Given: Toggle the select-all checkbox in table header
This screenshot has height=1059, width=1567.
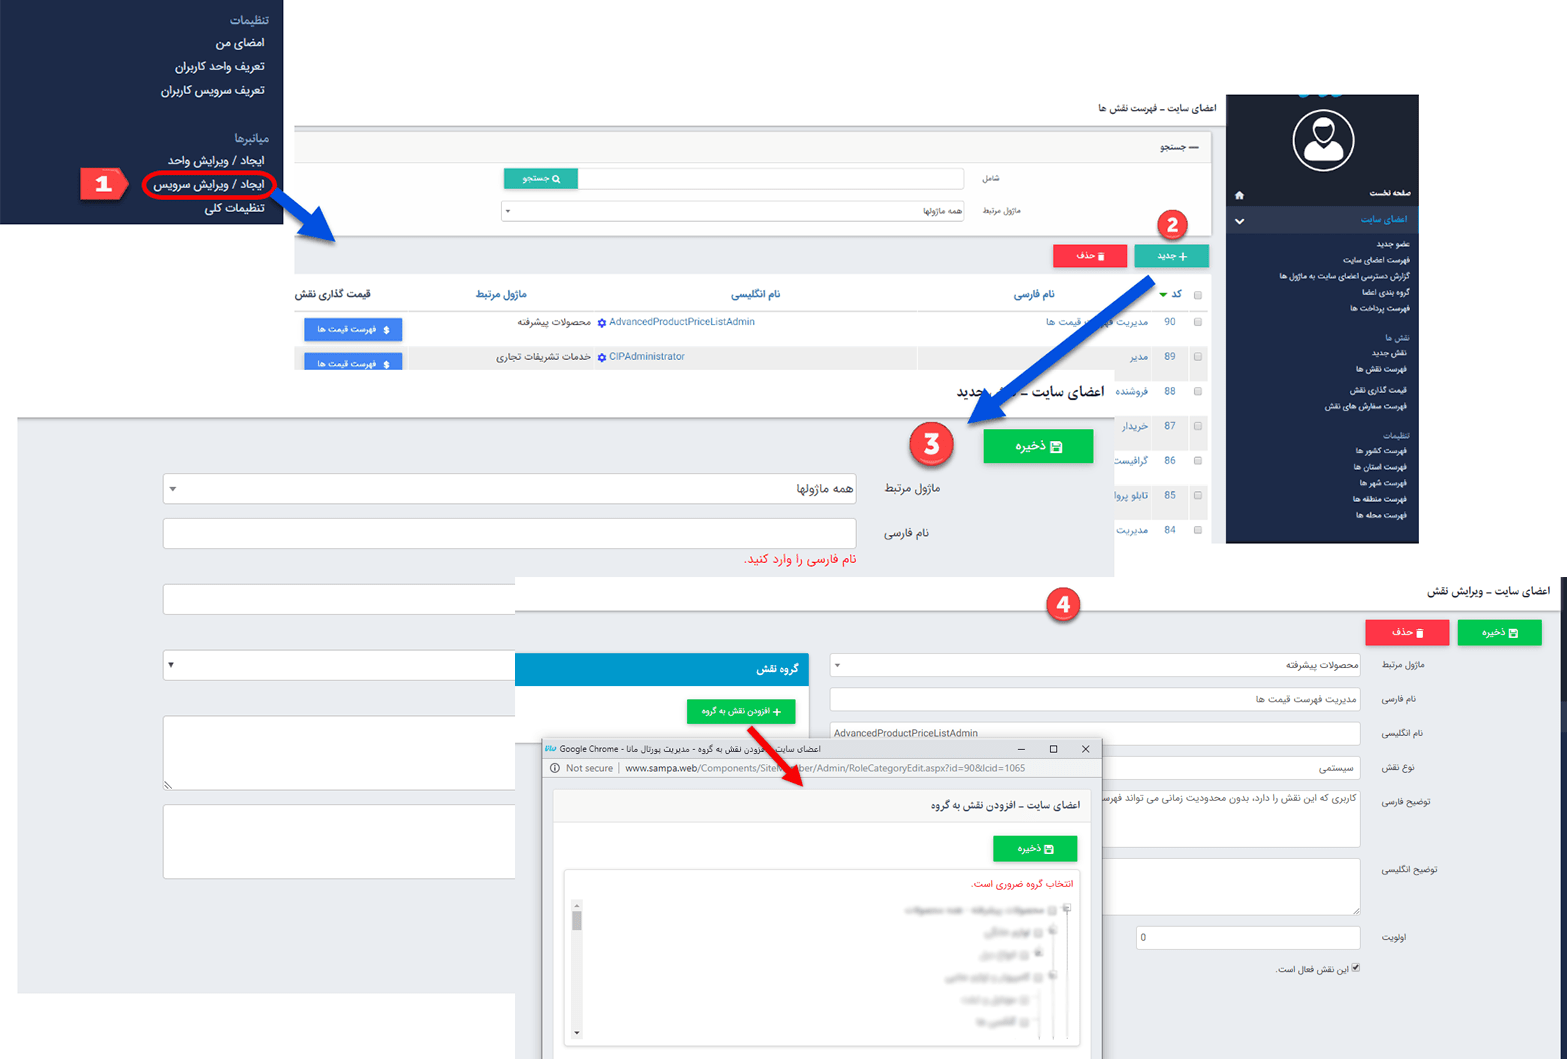Looking at the screenshot, I should pyautogui.click(x=1198, y=295).
